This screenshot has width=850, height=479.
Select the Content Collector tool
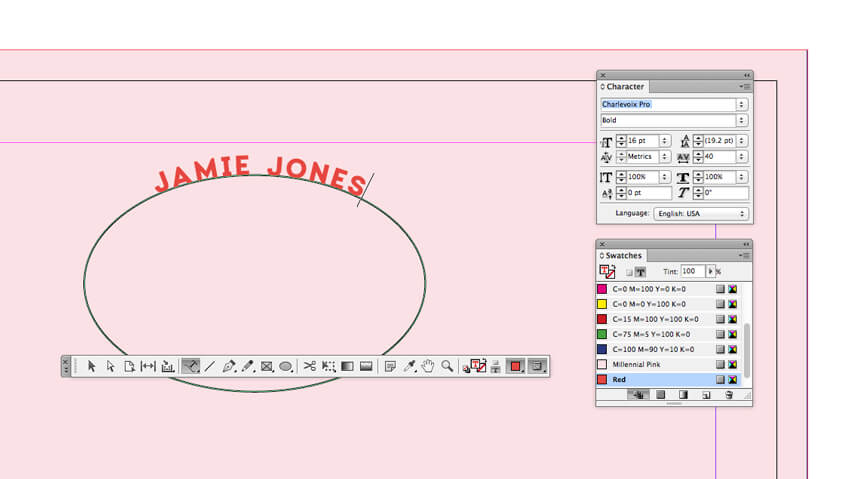pyautogui.click(x=168, y=366)
